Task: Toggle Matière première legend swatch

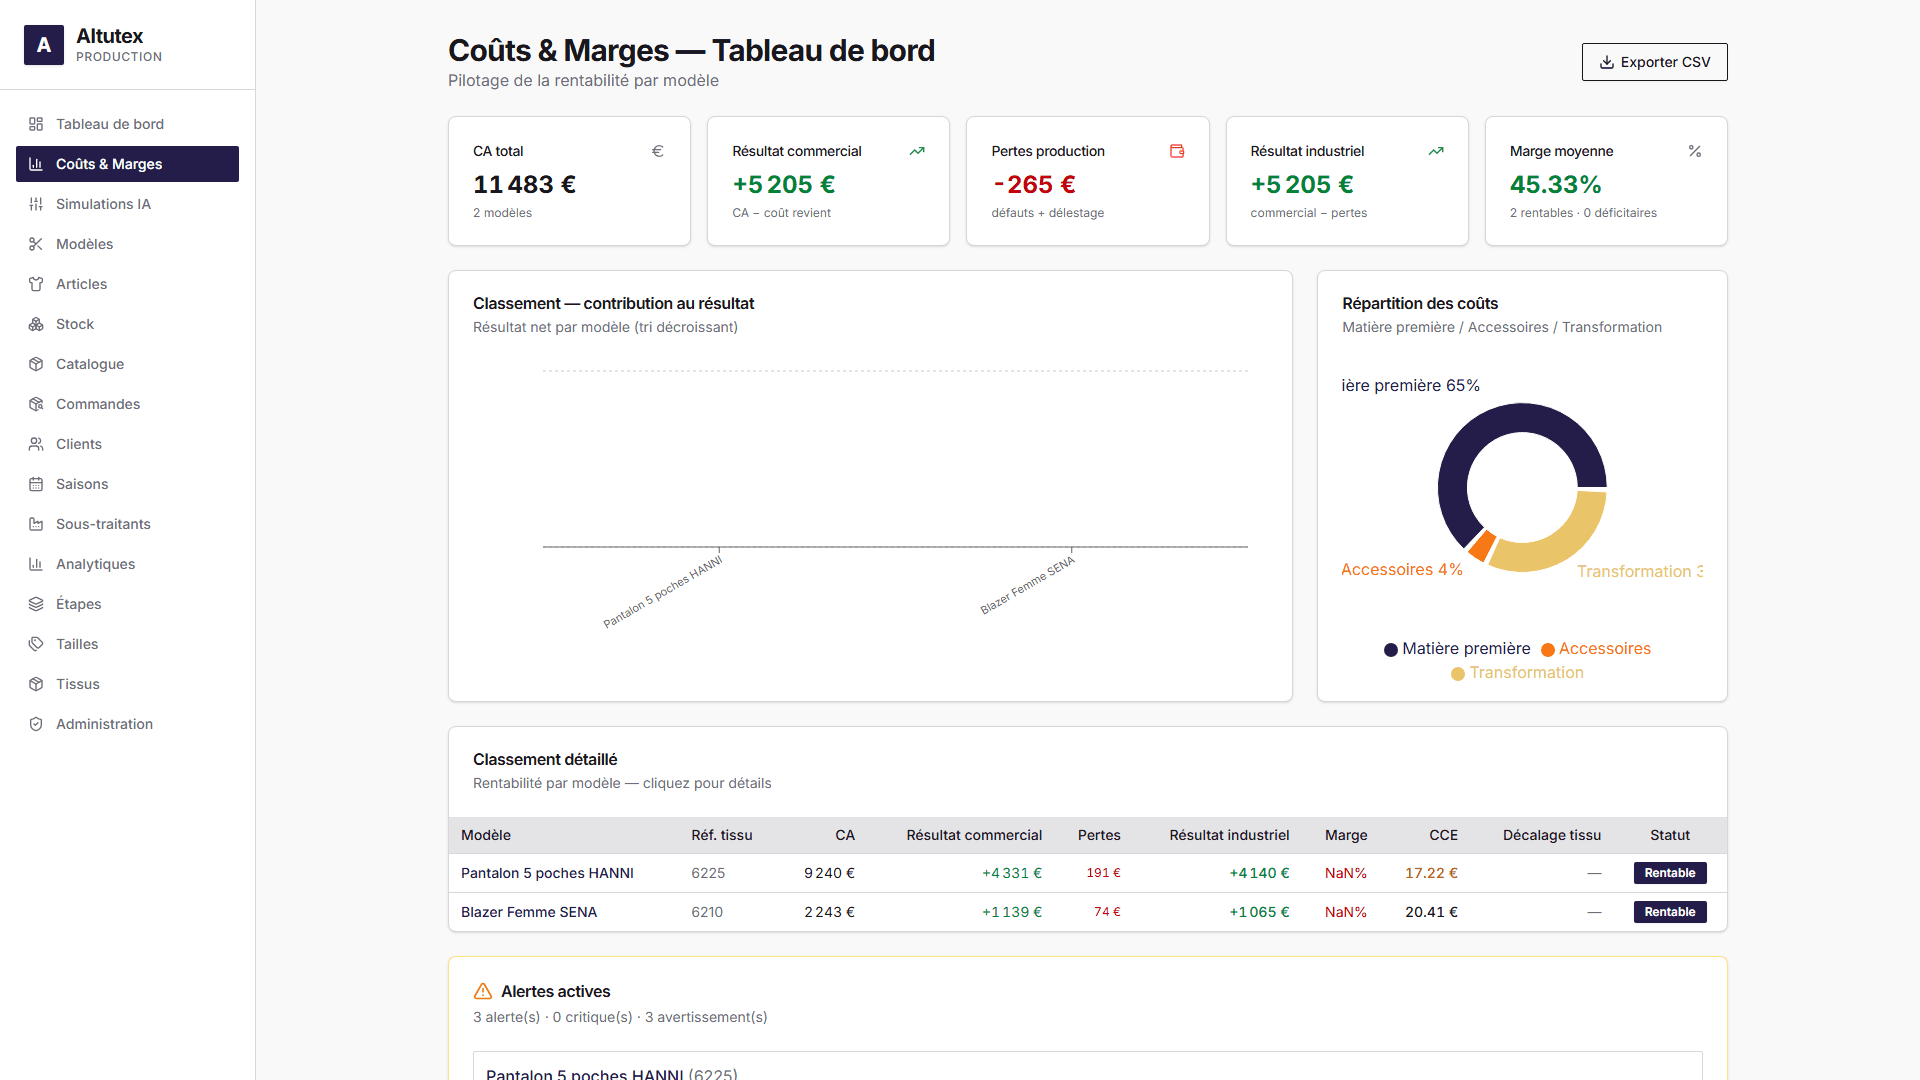Action: 1390,650
